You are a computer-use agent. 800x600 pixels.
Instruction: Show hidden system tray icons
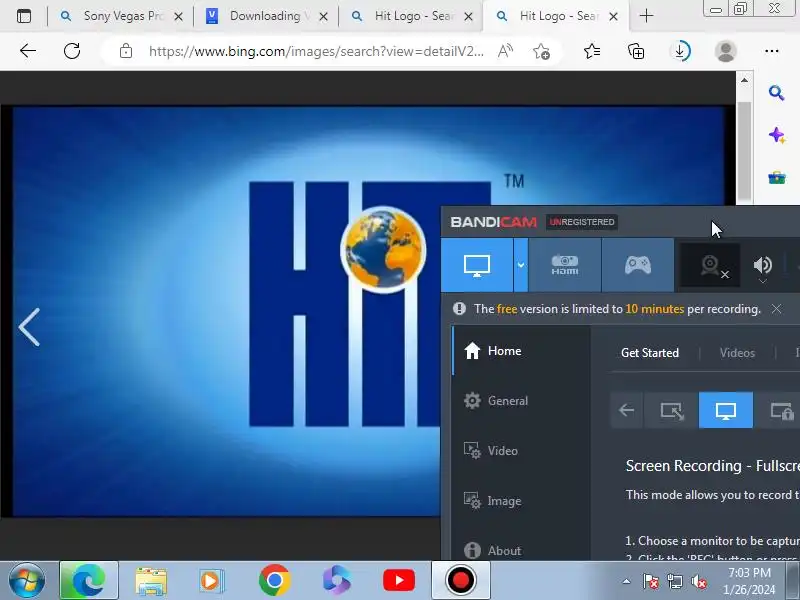[x=627, y=582]
